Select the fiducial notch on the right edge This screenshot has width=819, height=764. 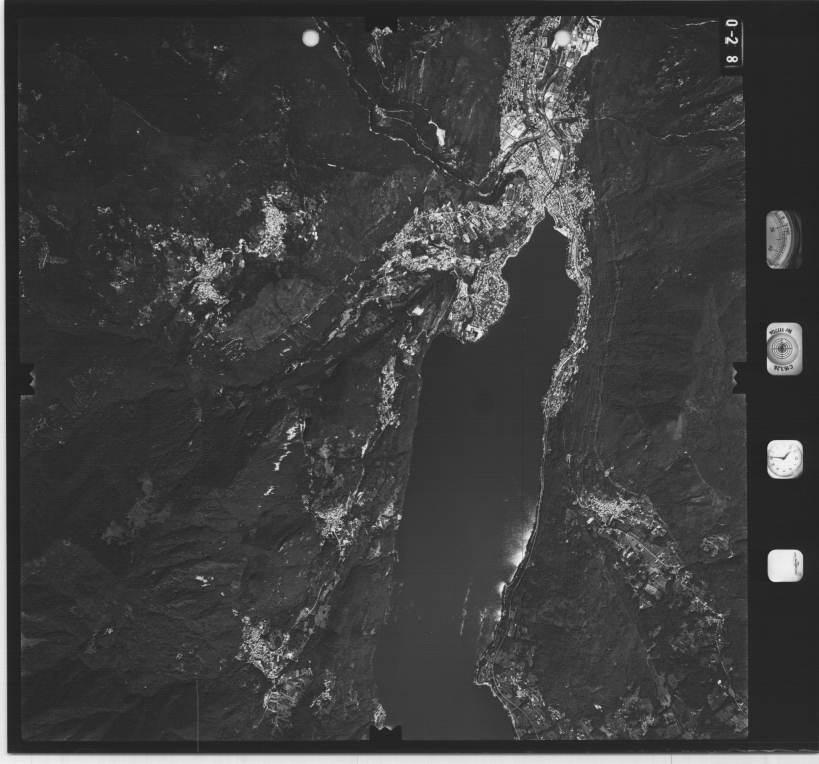pyautogui.click(x=740, y=376)
